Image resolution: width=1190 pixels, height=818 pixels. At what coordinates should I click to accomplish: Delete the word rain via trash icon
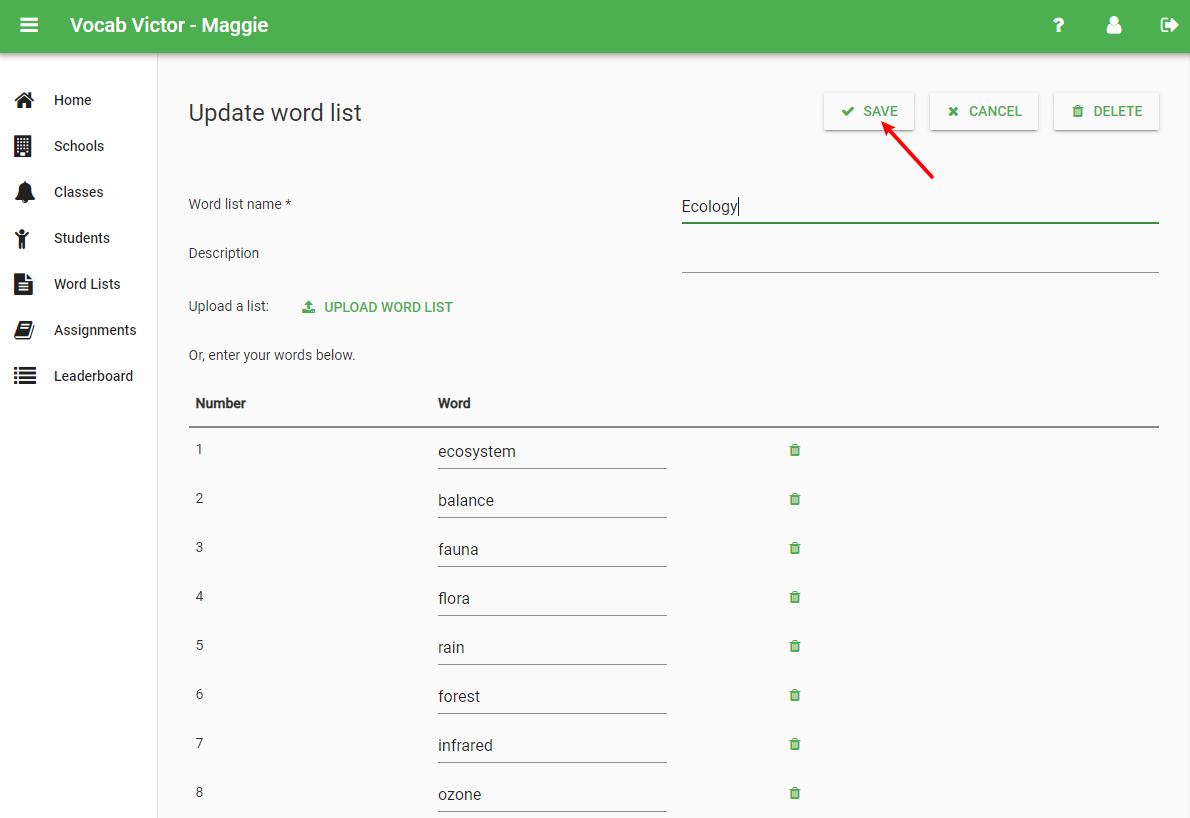[x=795, y=646]
